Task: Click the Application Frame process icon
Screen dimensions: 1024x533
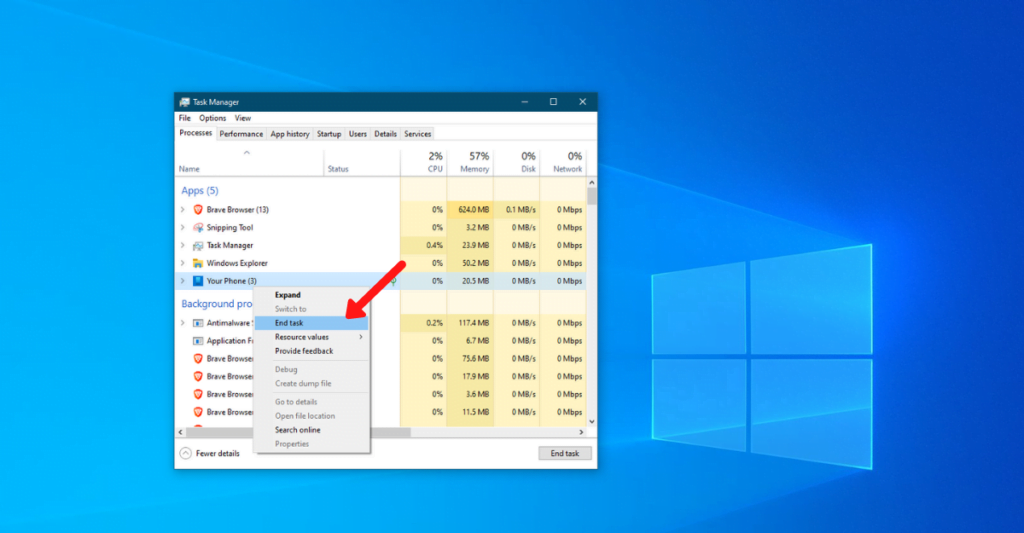Action: point(198,341)
